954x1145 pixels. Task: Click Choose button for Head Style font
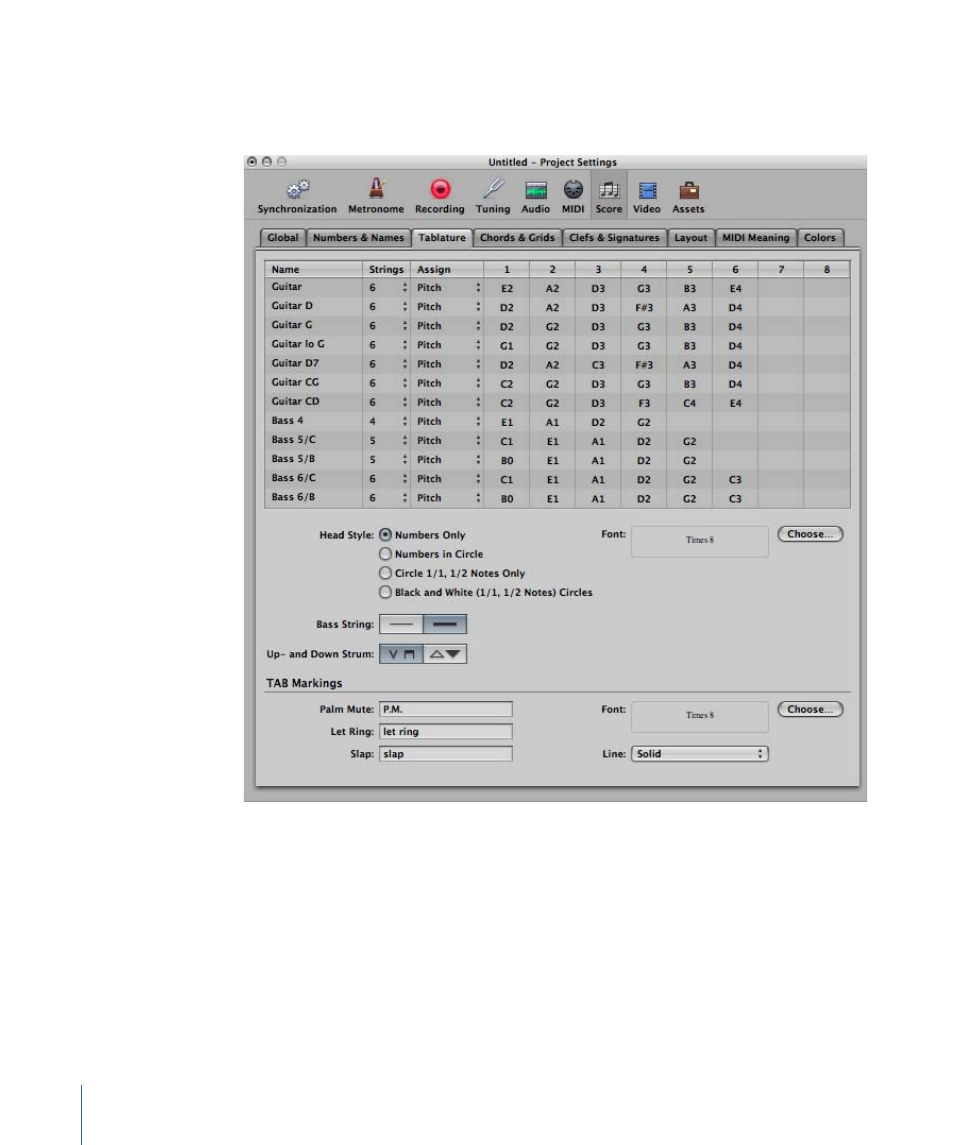click(x=810, y=534)
